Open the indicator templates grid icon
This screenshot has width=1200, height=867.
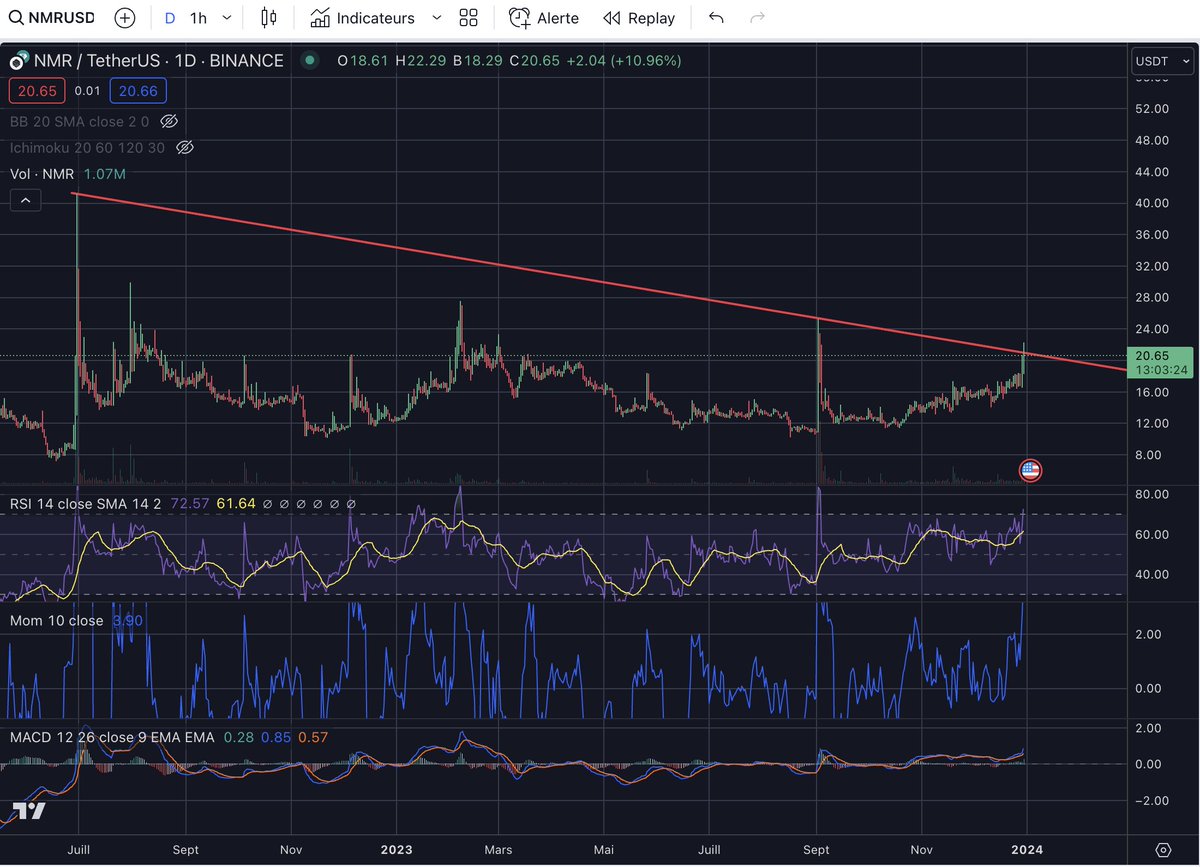(x=468, y=18)
